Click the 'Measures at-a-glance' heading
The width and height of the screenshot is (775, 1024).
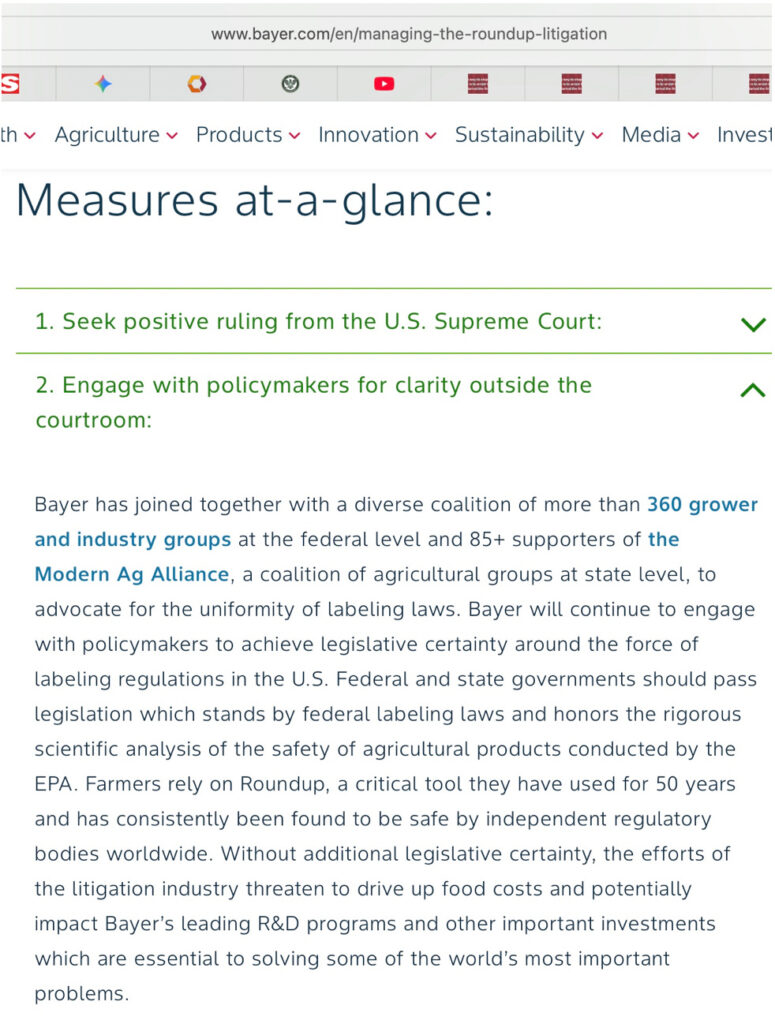(255, 200)
